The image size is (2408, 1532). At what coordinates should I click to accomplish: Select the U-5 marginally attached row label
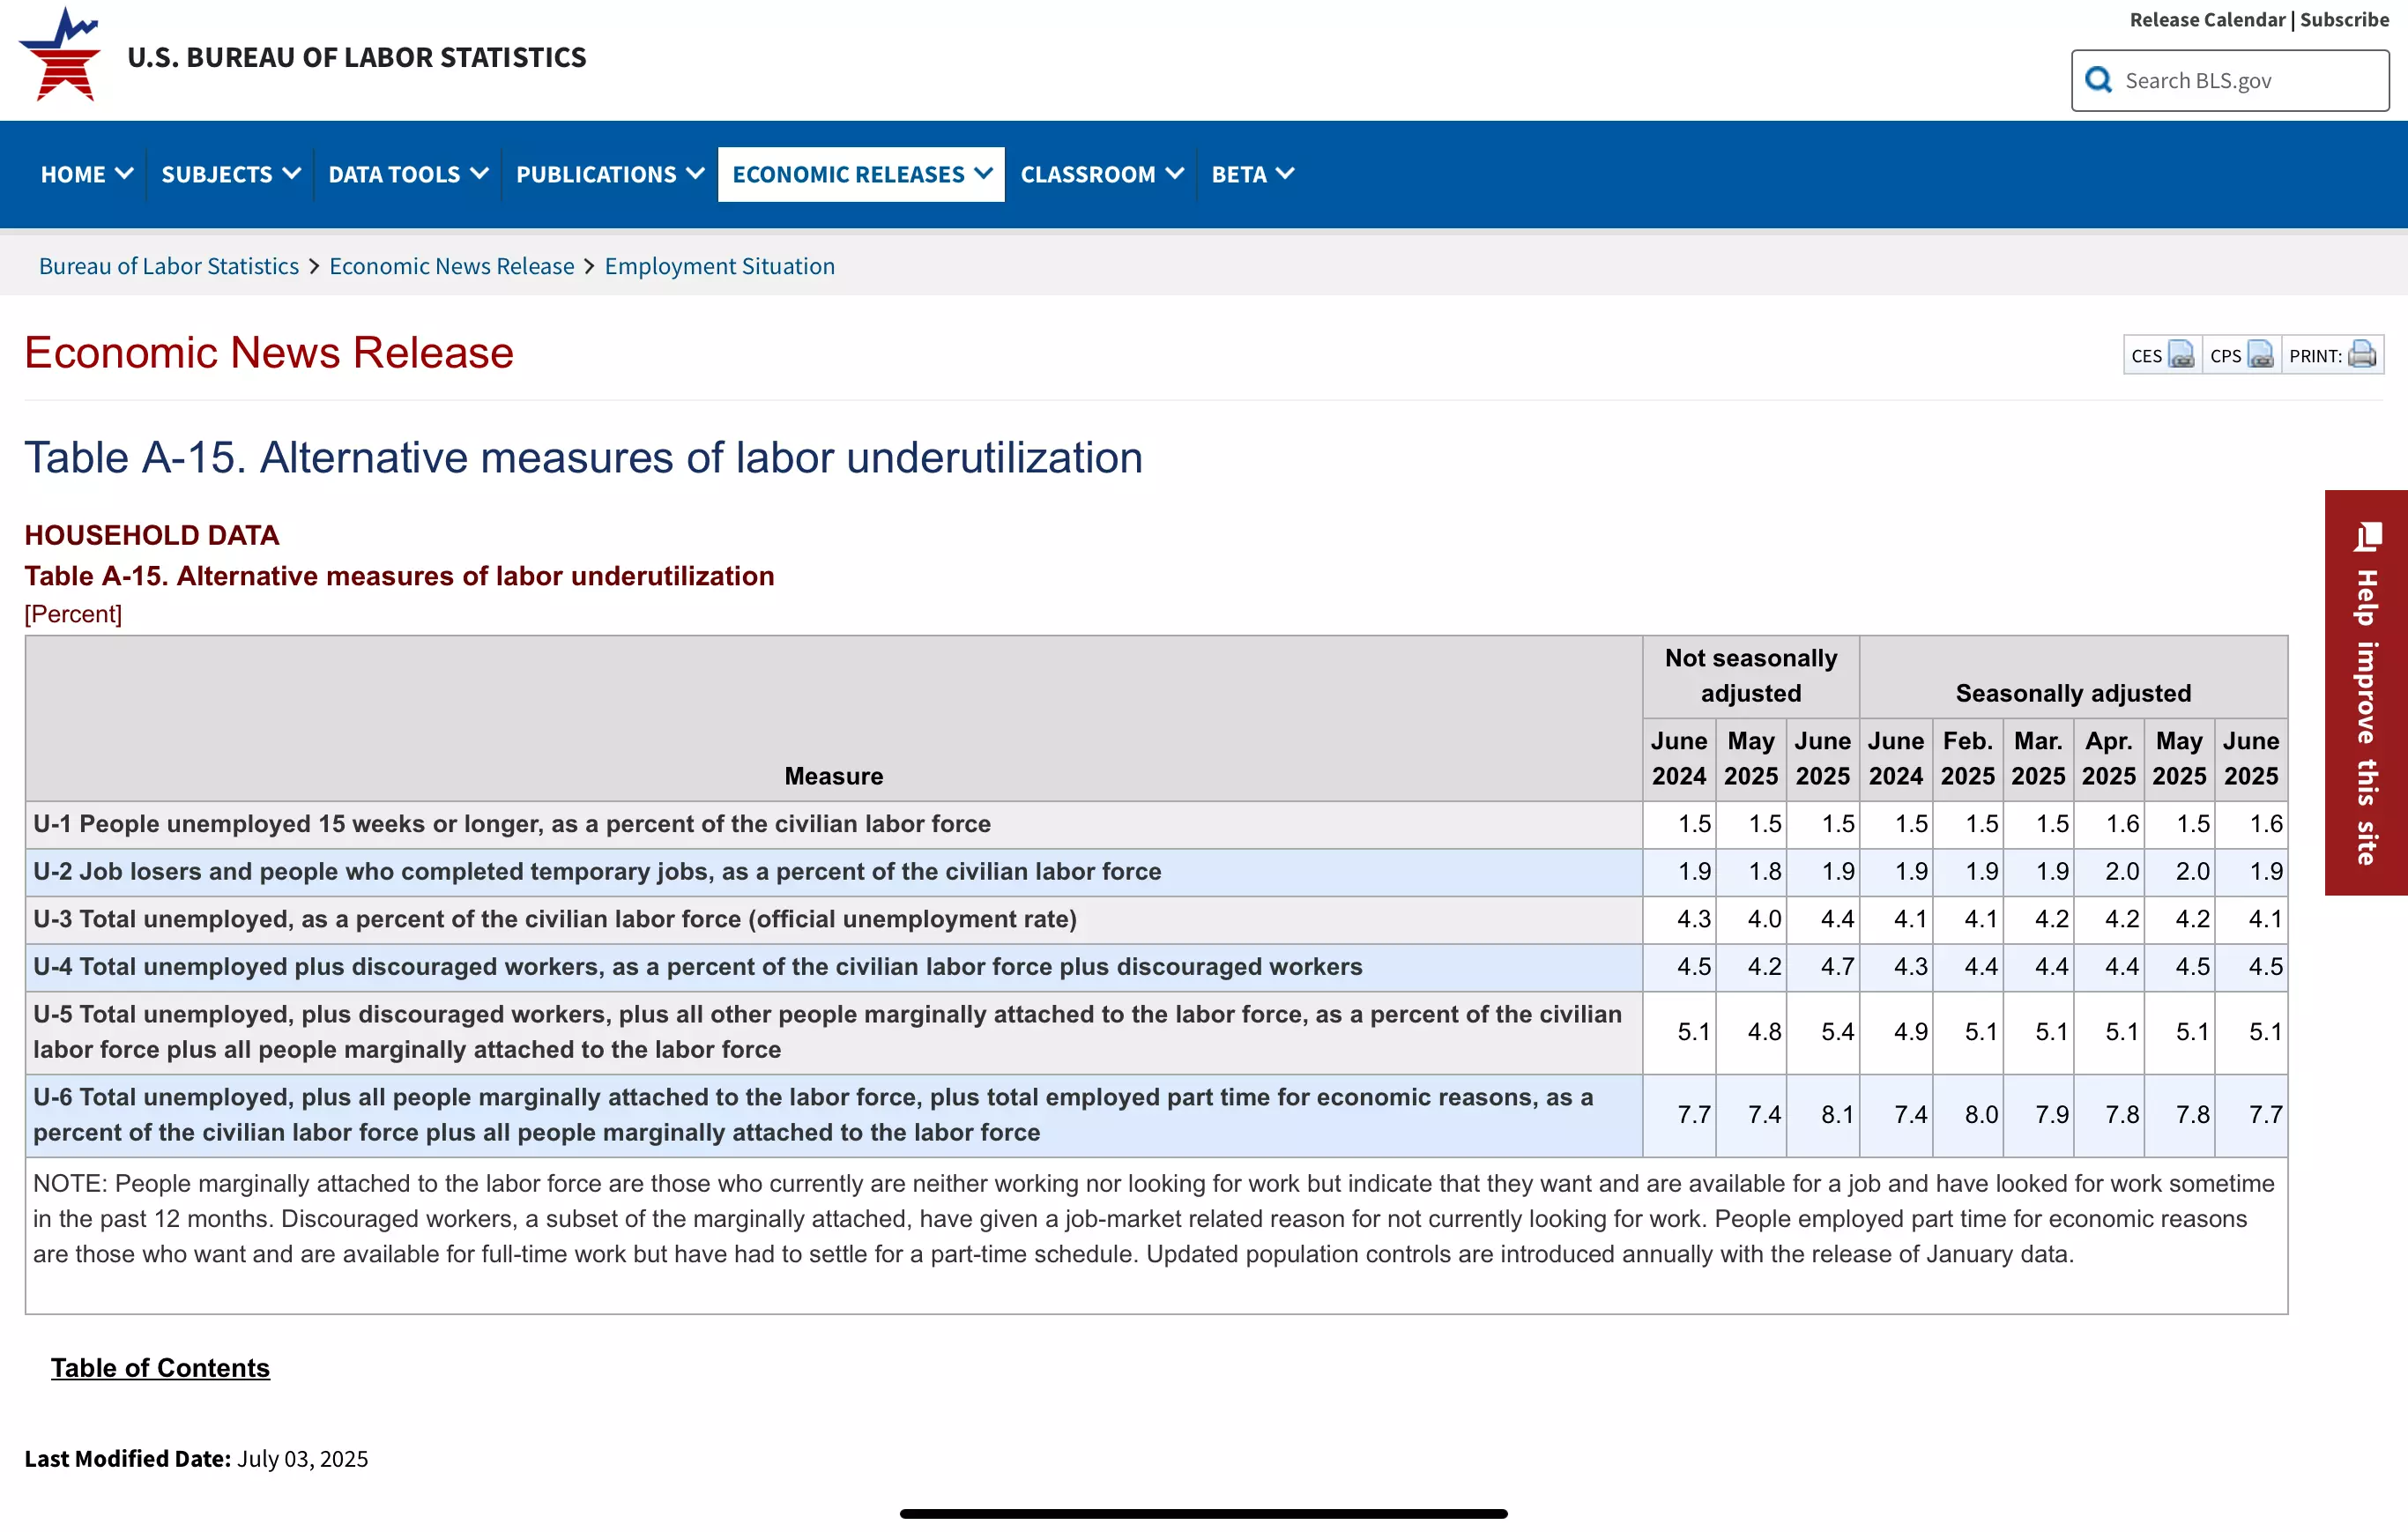click(833, 1032)
